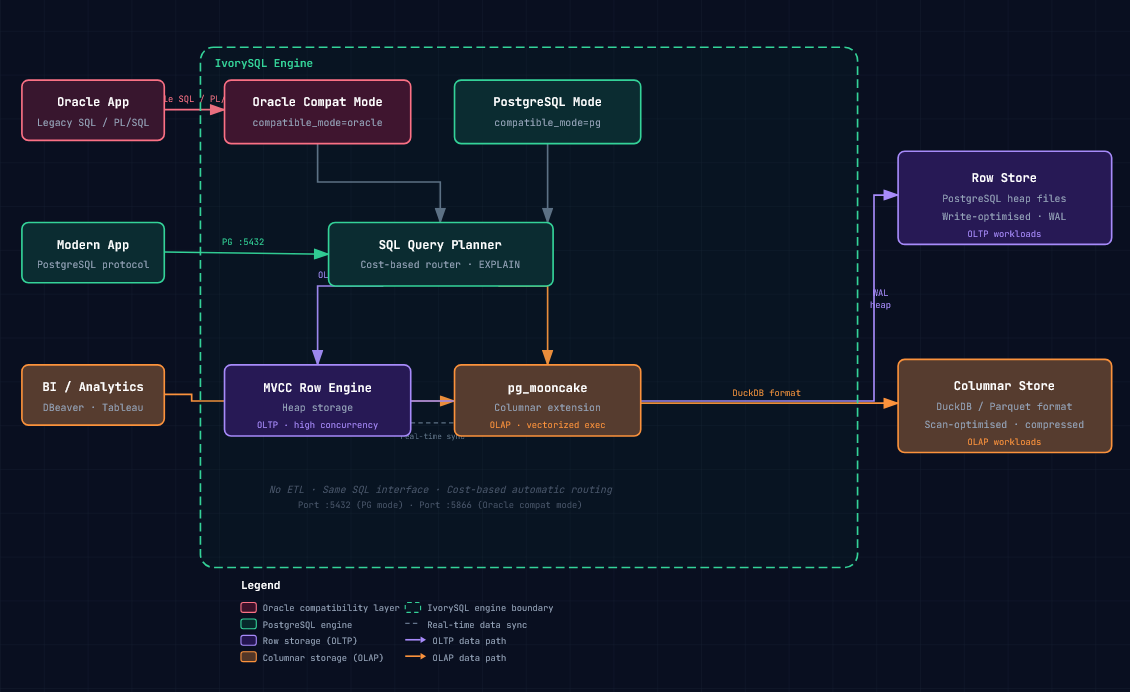The width and height of the screenshot is (1130, 692).
Task: Click 'DuckDB / Parquet format' text
Action: pyautogui.click(x=1005, y=407)
